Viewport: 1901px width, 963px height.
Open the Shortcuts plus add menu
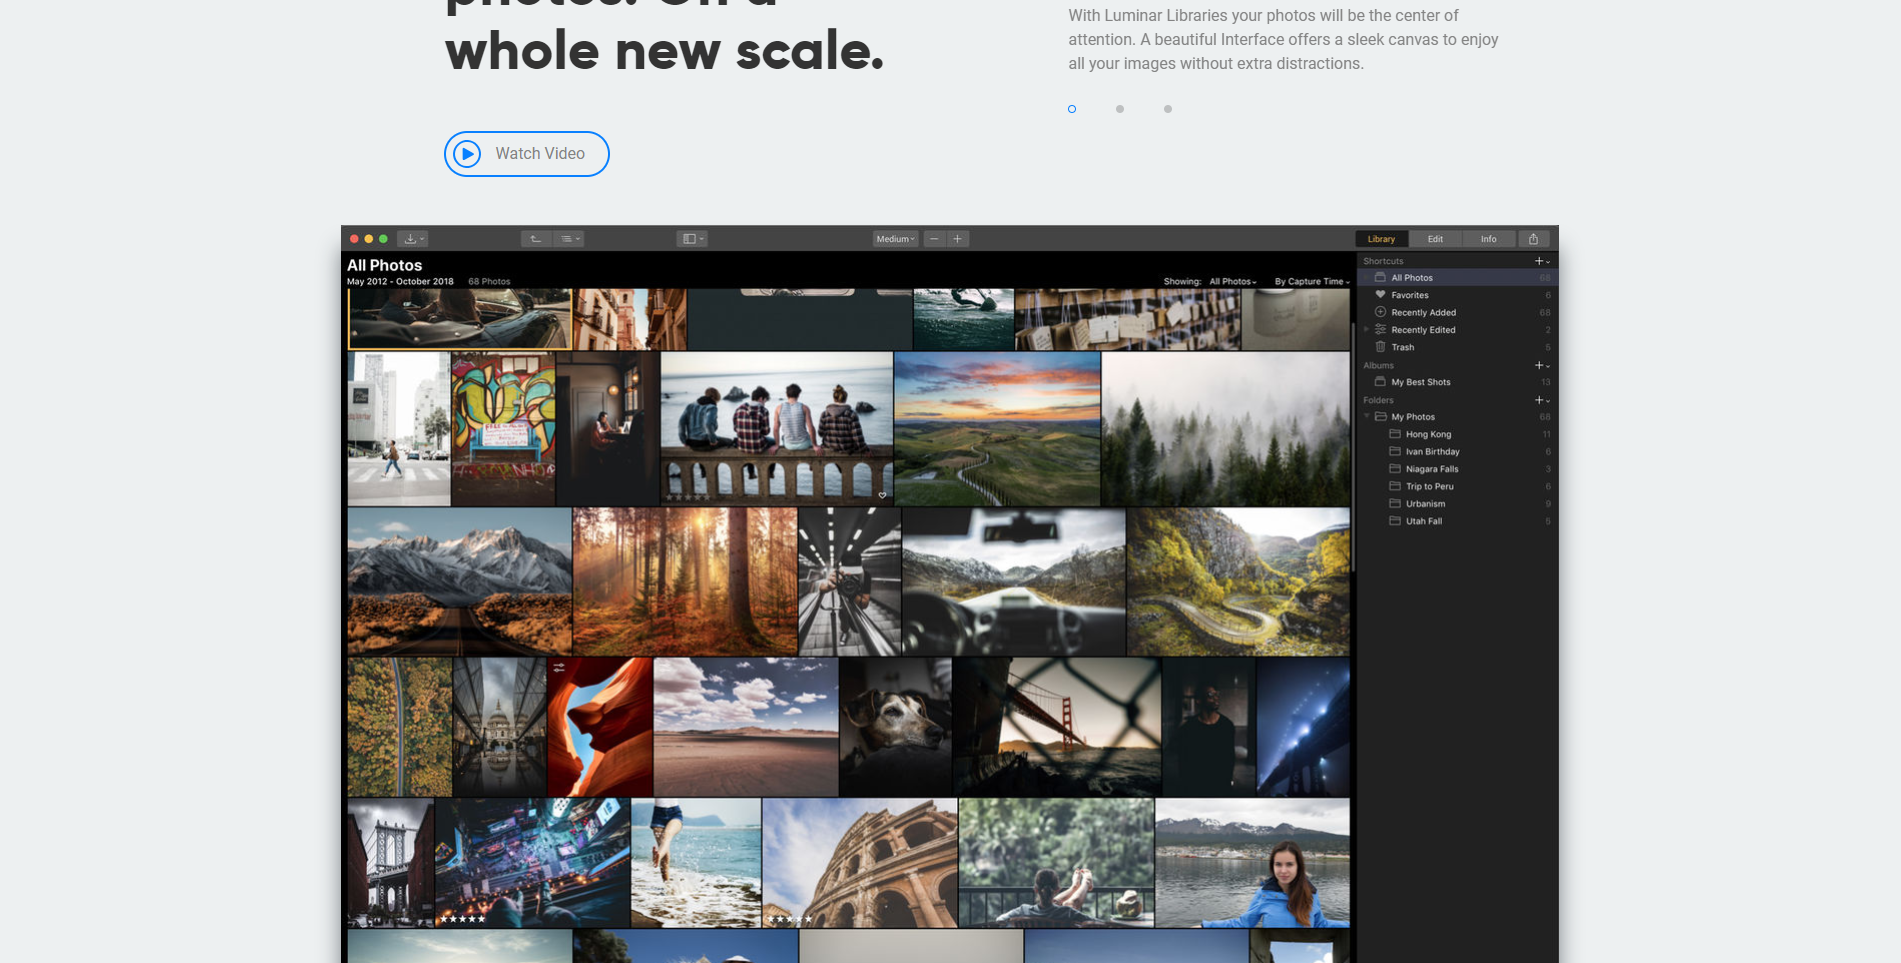tap(1542, 261)
